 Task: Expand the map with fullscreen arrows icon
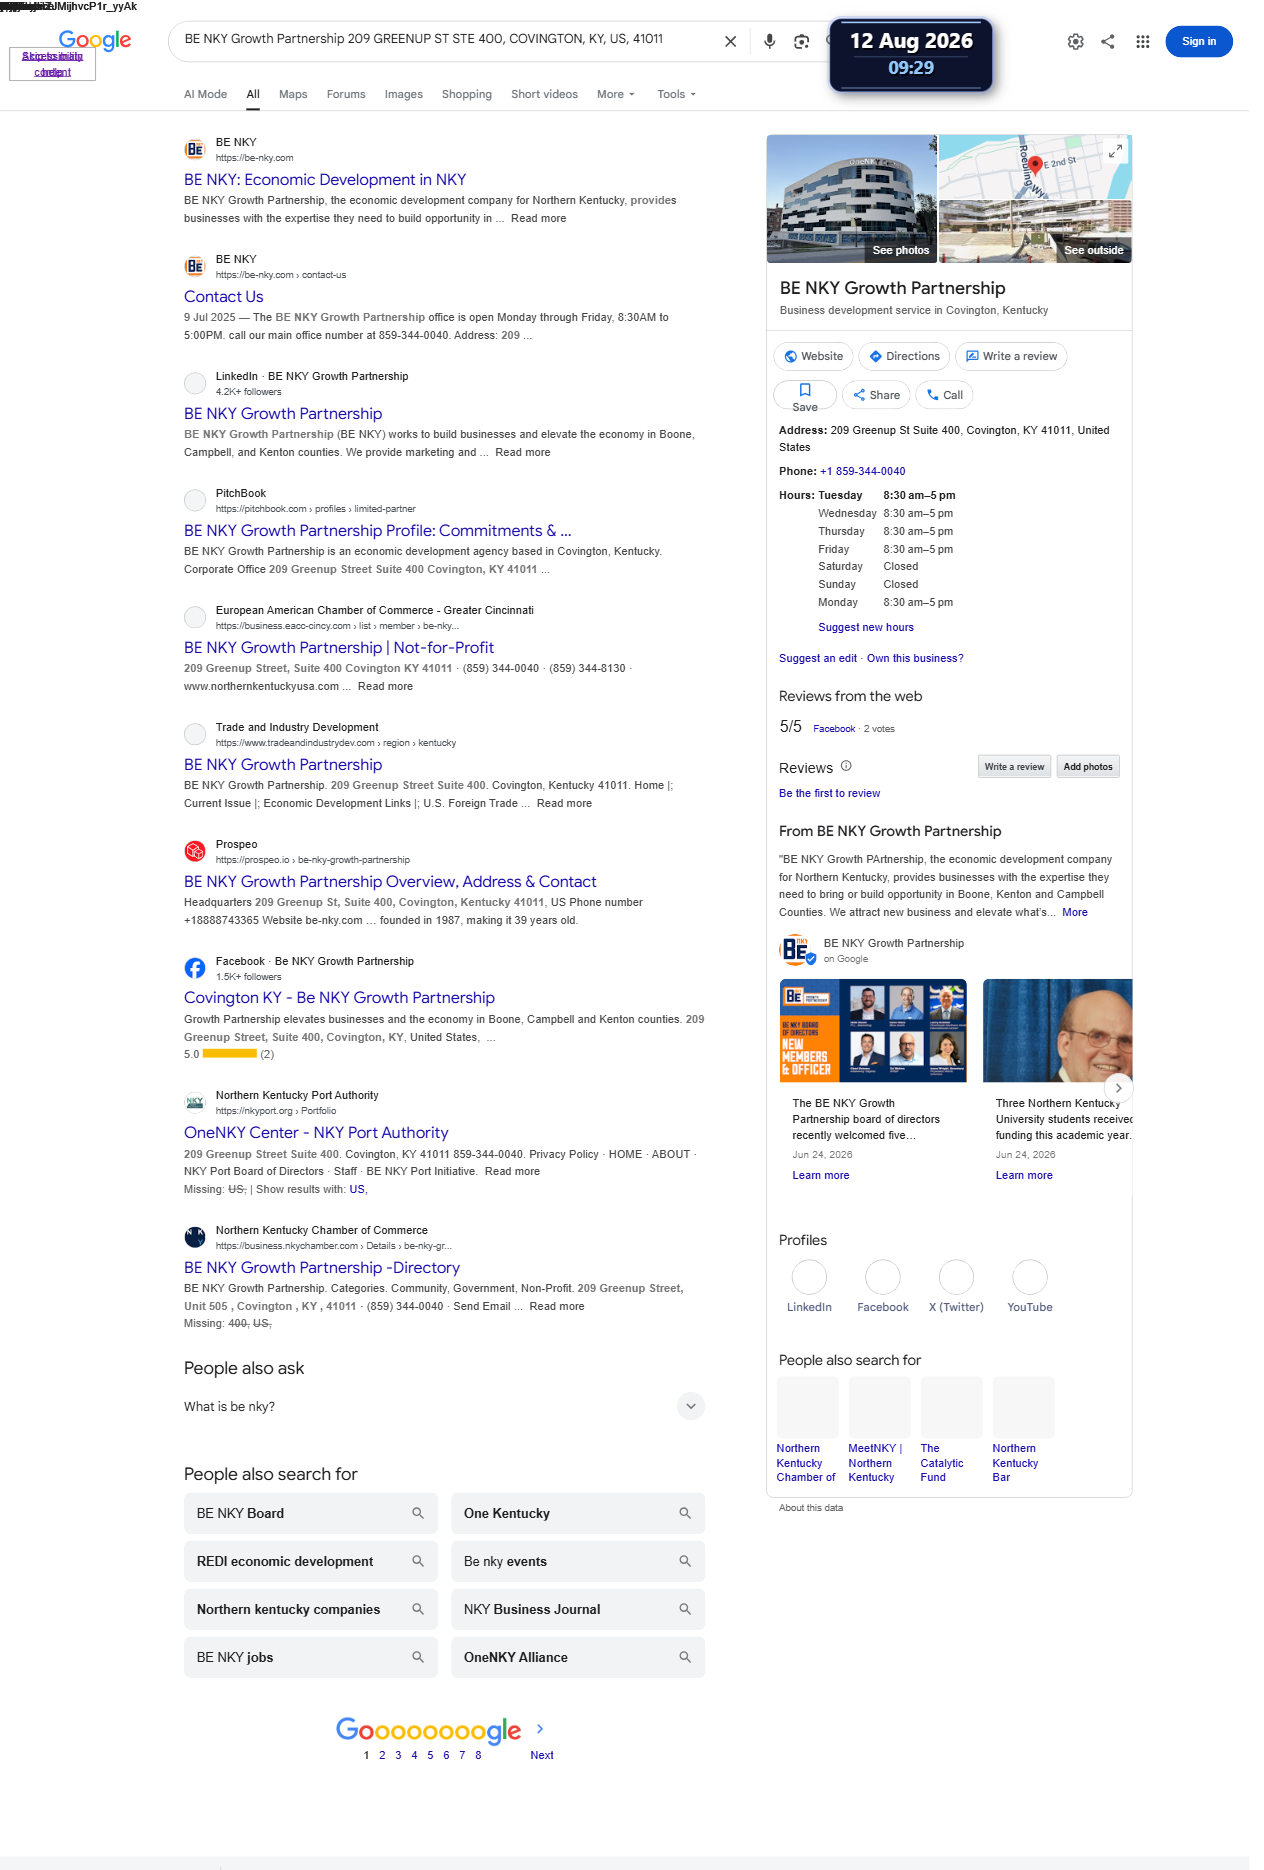1115,151
